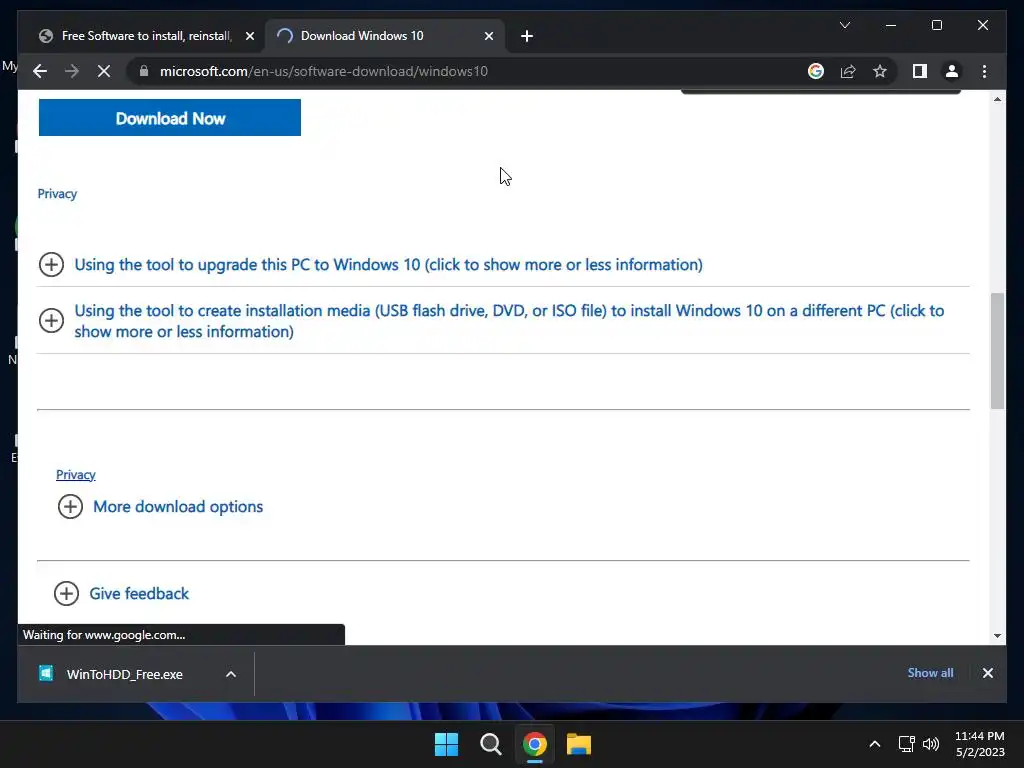The image size is (1024, 768).
Task: Open 'Using the tool to upgrade this PC' link
Action: click(x=389, y=264)
